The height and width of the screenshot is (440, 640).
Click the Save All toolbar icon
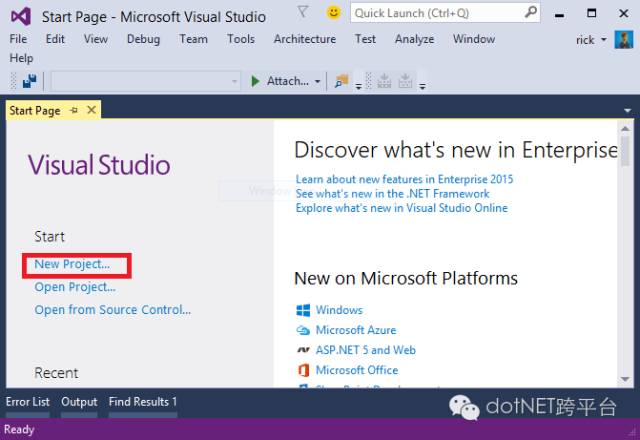29,81
